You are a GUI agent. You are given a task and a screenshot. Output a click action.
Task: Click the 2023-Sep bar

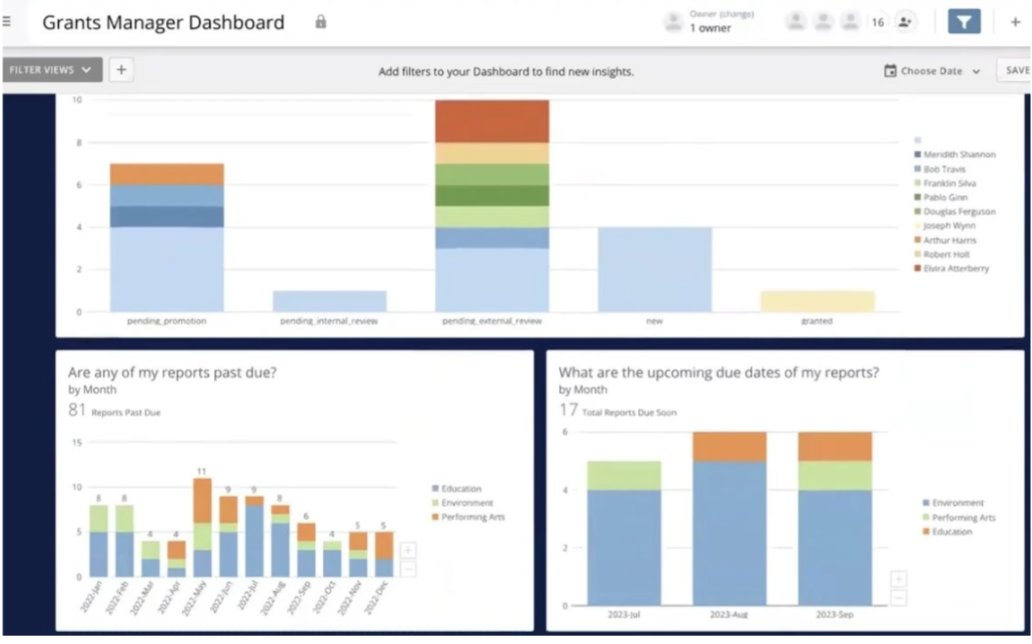tap(835, 519)
